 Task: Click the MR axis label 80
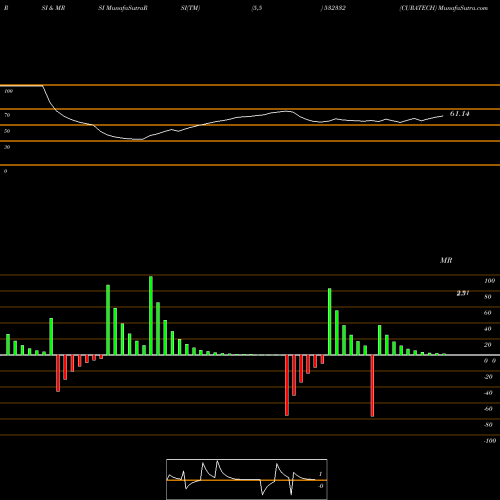(488, 297)
